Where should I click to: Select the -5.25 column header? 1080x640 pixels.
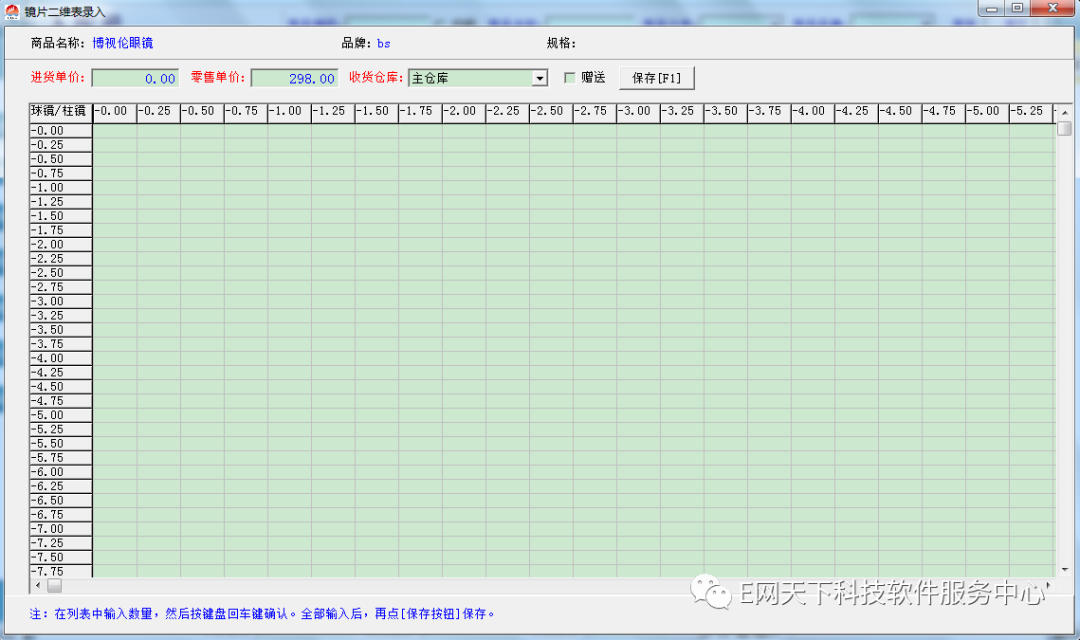pos(1030,111)
